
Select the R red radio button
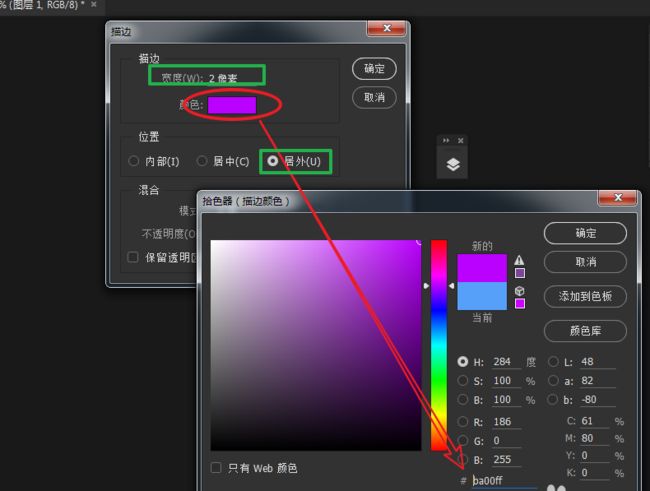click(463, 421)
